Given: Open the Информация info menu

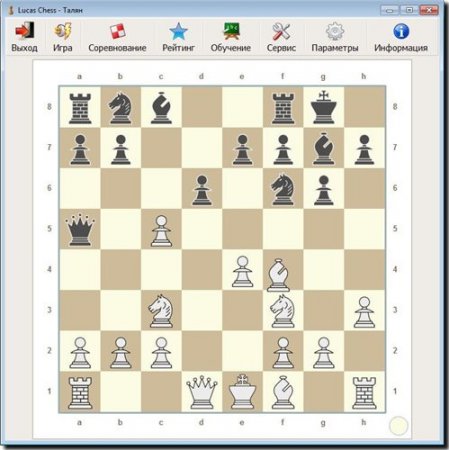Looking at the screenshot, I should (x=401, y=37).
